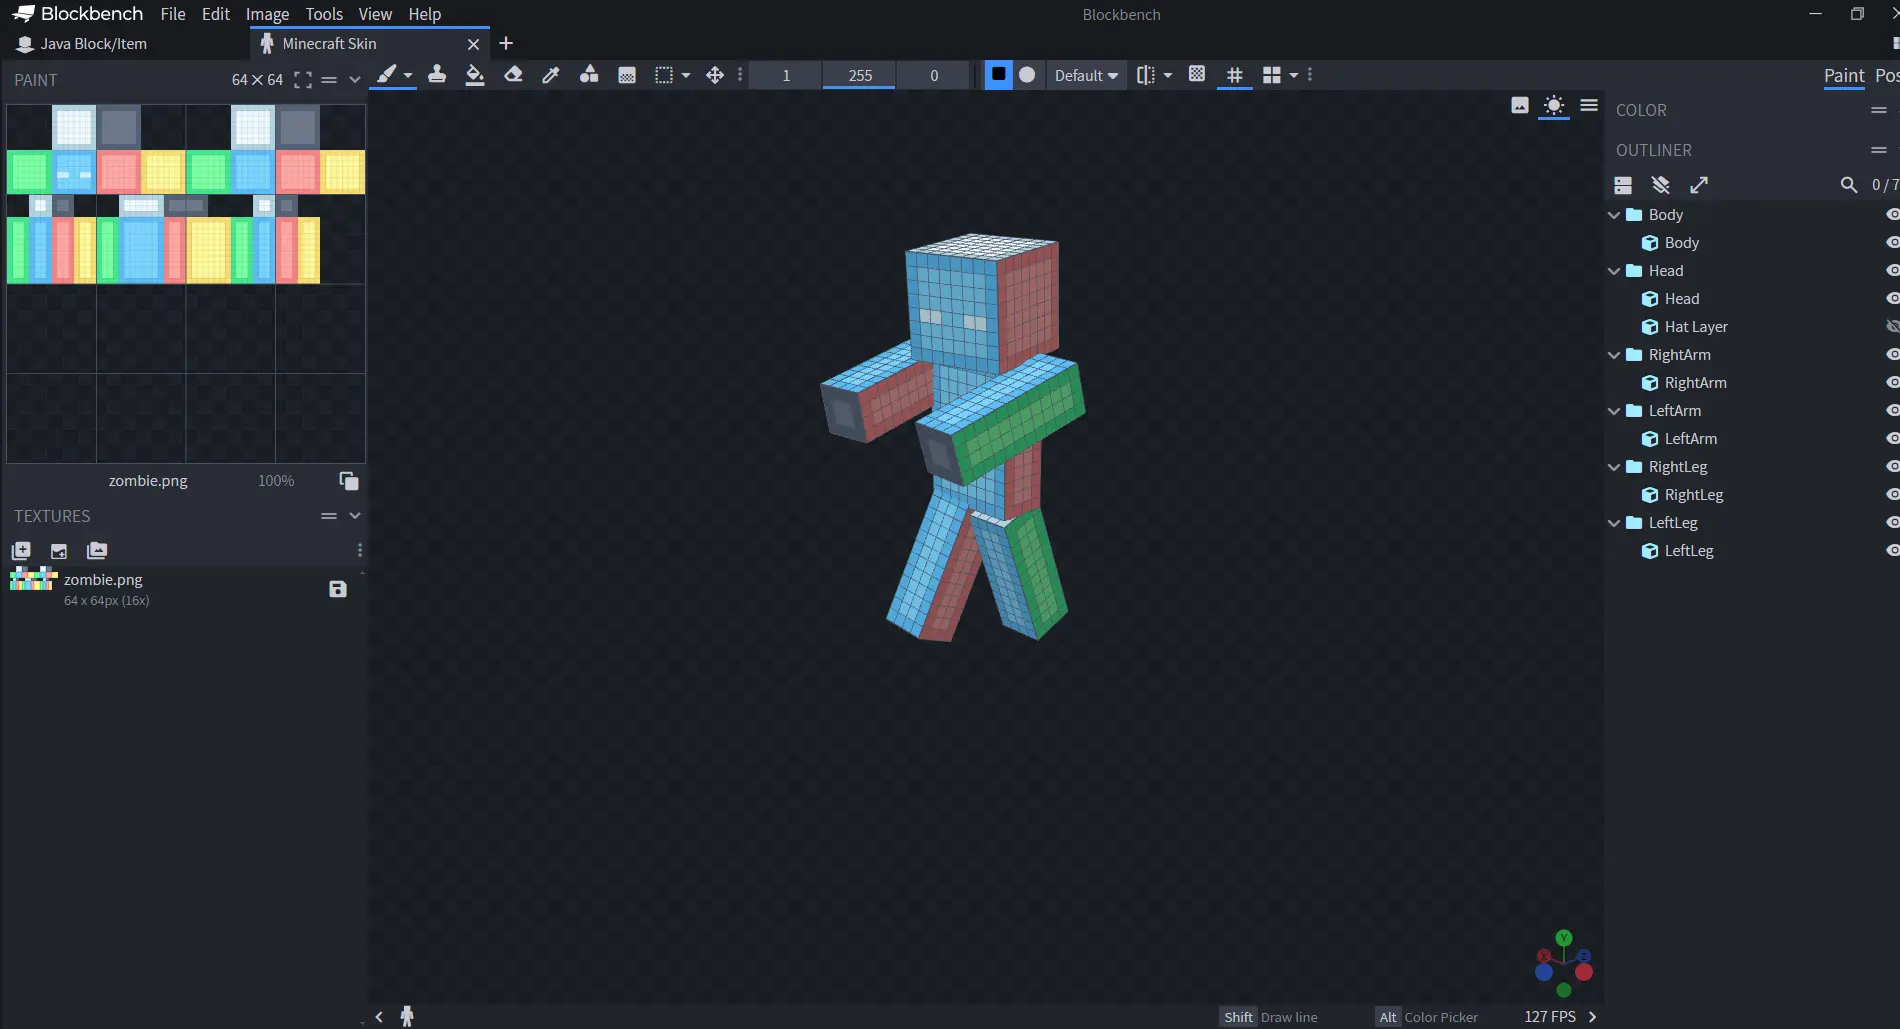Toggle the painting grid
Viewport: 1900px width, 1029px height.
click(1235, 75)
